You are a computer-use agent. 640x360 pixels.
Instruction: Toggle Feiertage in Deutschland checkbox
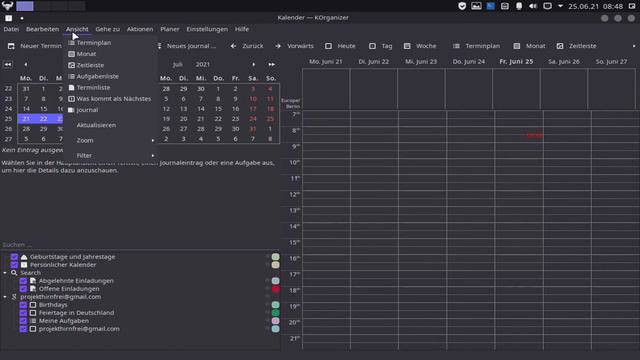pos(23,313)
